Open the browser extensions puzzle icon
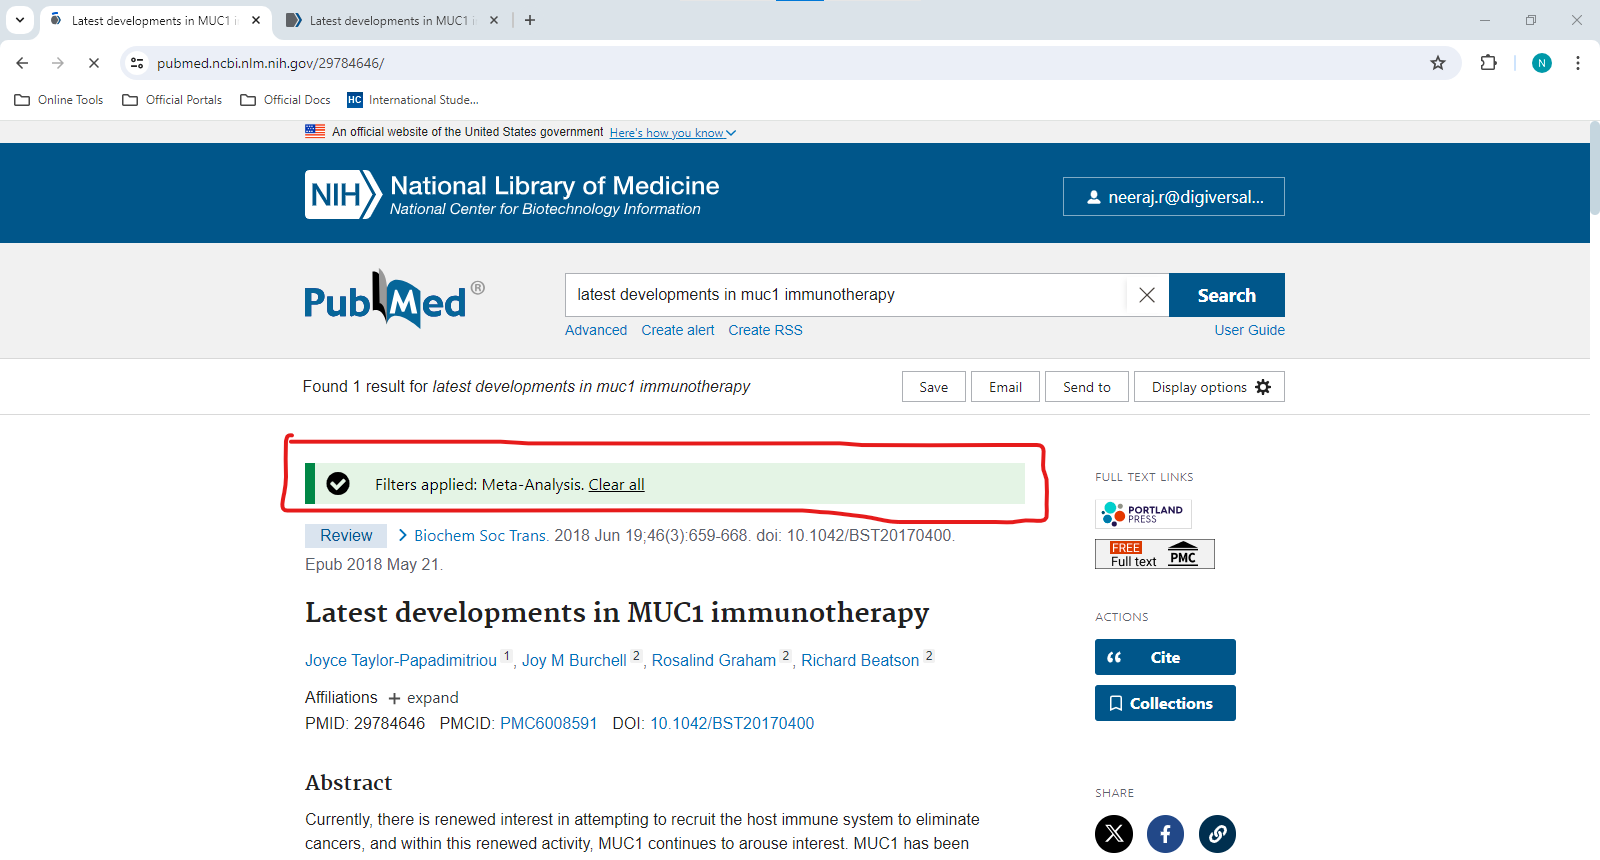 (1488, 63)
